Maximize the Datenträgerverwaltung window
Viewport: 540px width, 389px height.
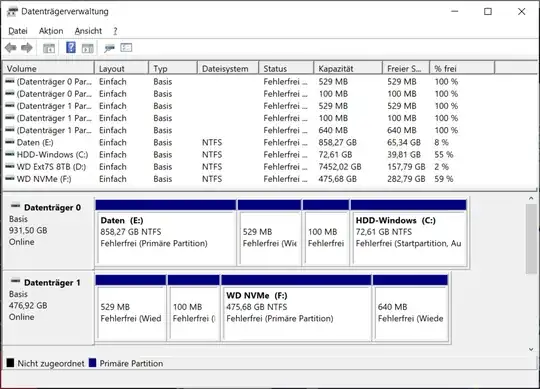click(488, 12)
